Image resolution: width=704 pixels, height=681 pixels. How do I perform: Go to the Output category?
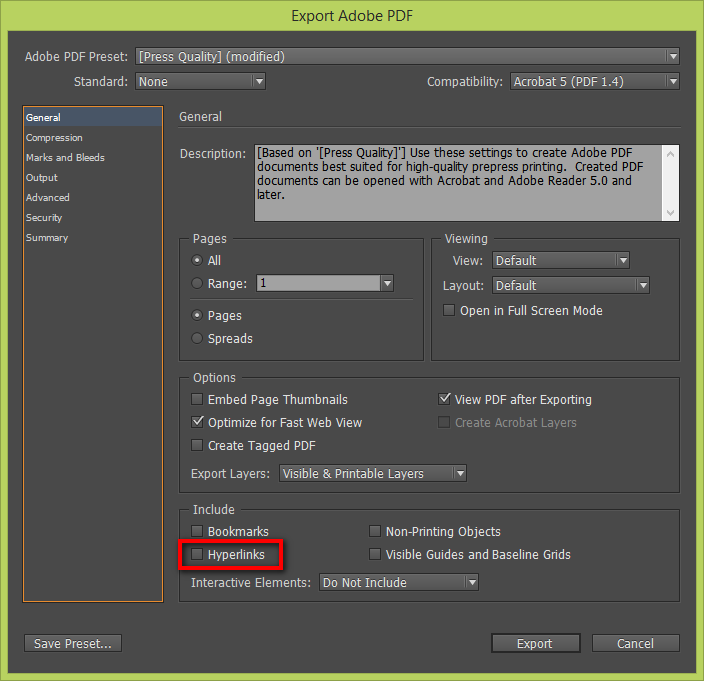tap(93, 178)
